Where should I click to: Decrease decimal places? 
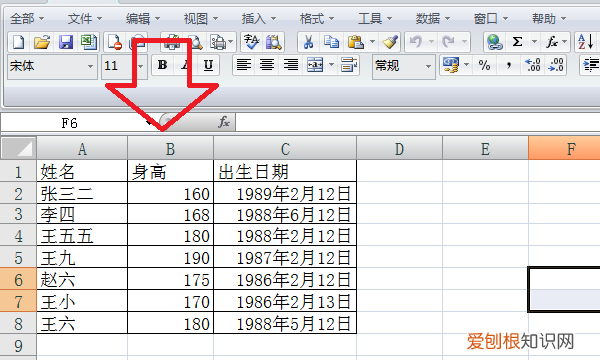click(556, 65)
